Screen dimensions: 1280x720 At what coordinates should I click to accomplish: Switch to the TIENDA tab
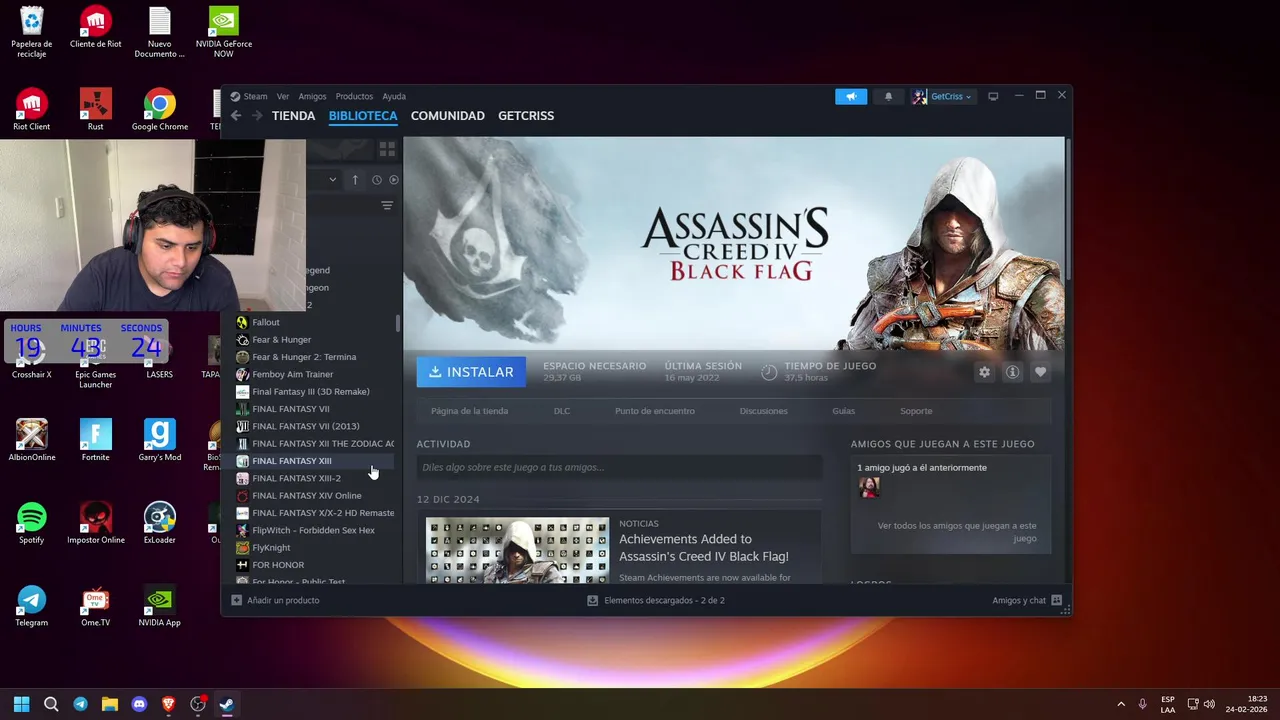point(293,116)
